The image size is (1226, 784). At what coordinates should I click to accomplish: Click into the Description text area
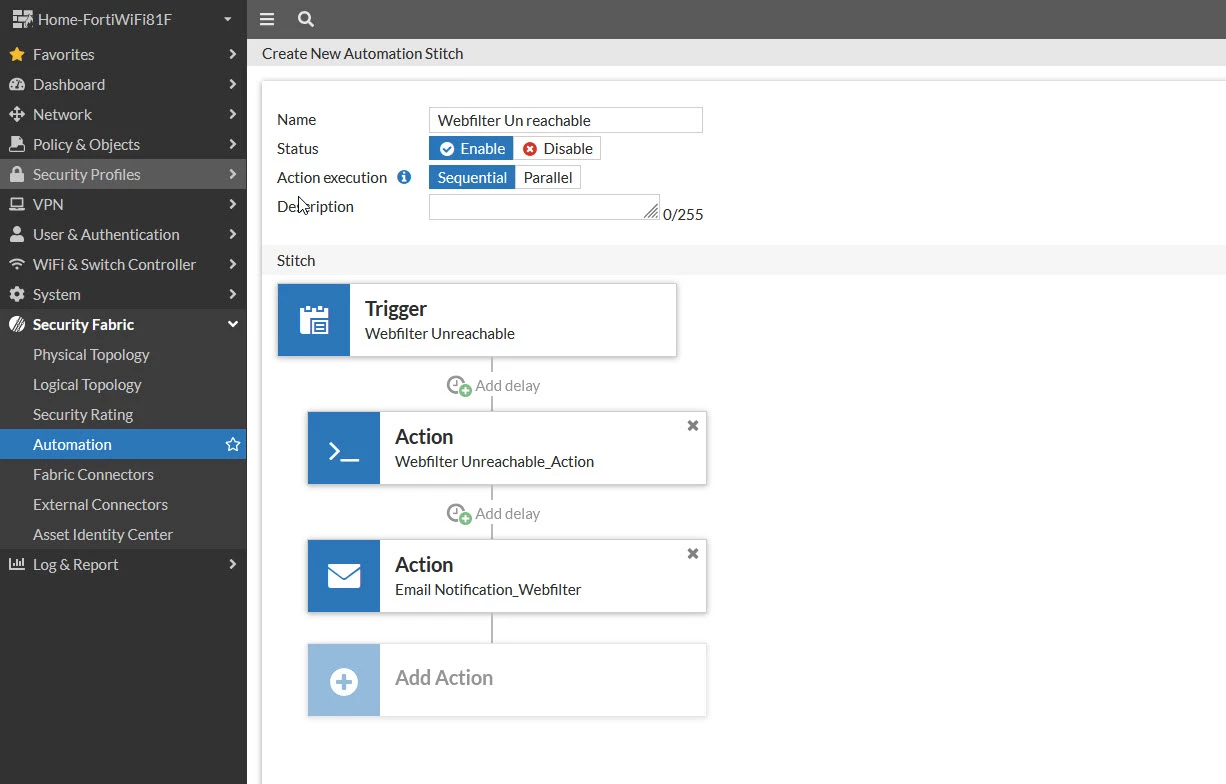(544, 207)
